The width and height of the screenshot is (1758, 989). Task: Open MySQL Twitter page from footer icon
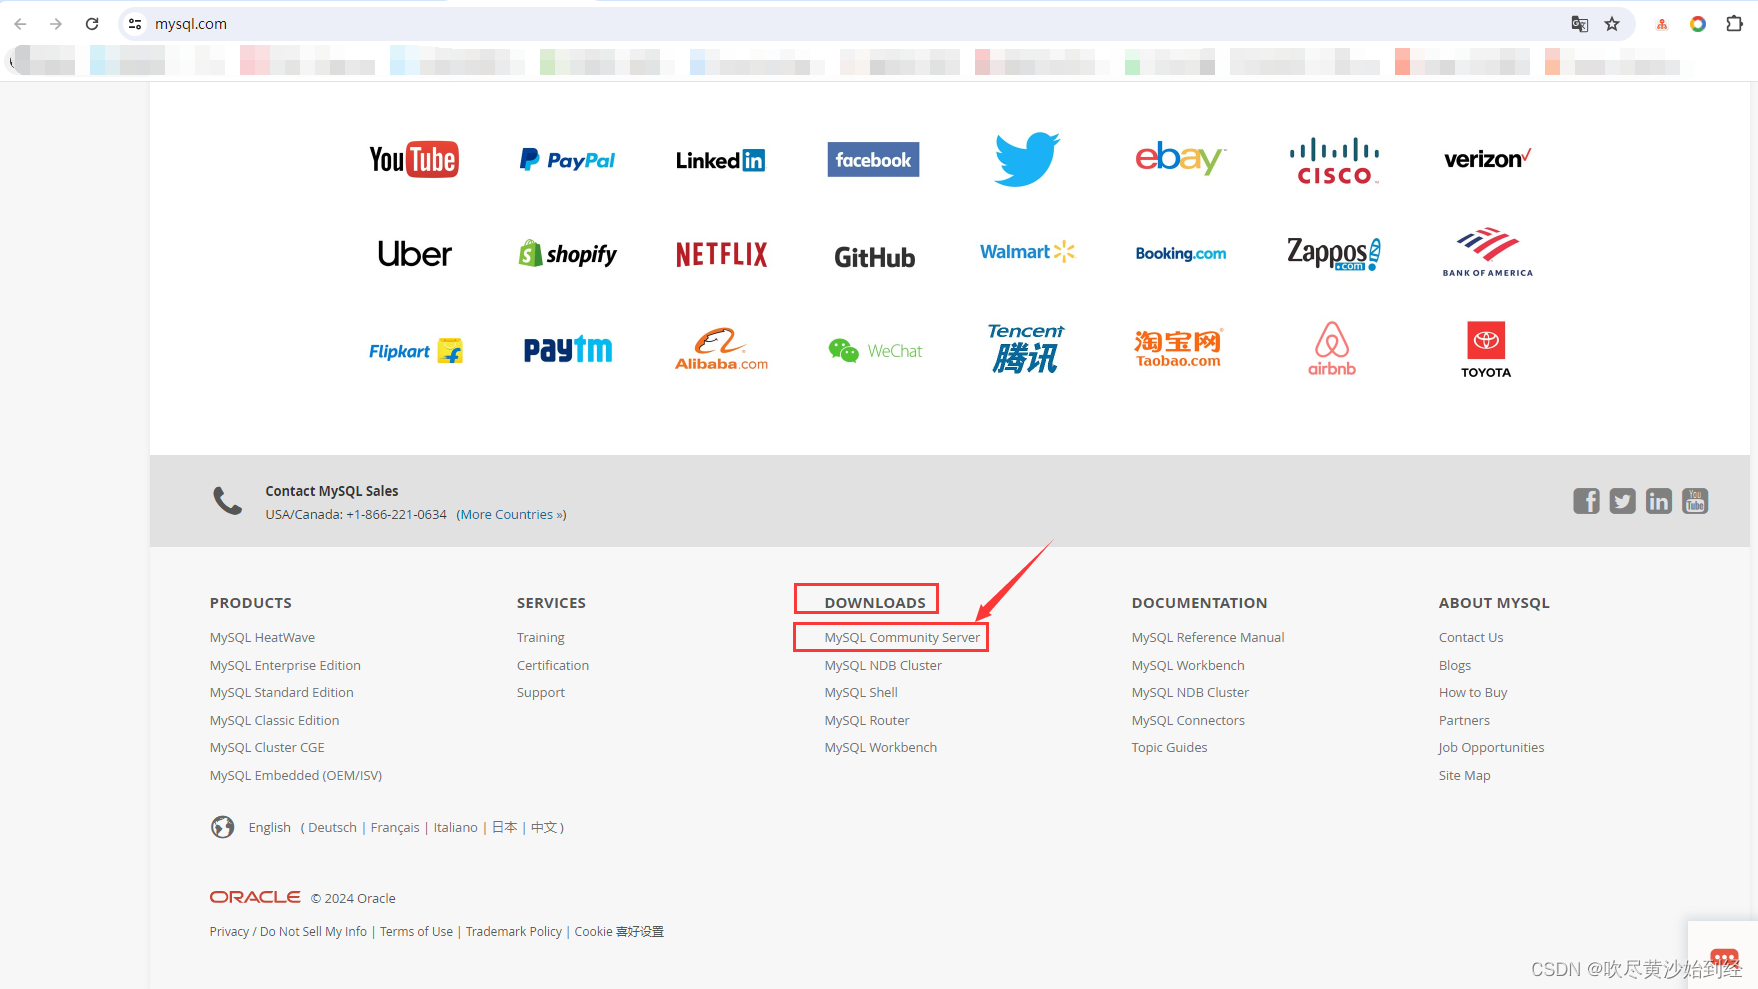[1622, 501]
